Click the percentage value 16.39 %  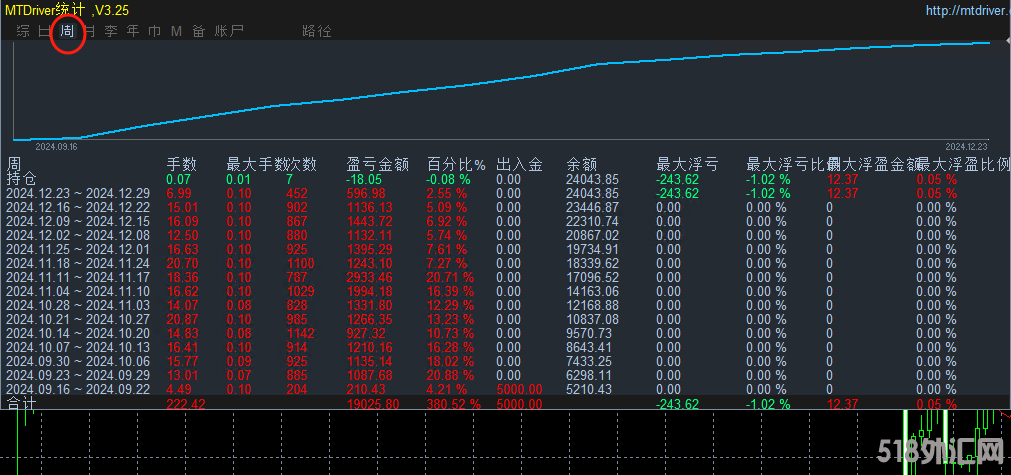[451, 291]
